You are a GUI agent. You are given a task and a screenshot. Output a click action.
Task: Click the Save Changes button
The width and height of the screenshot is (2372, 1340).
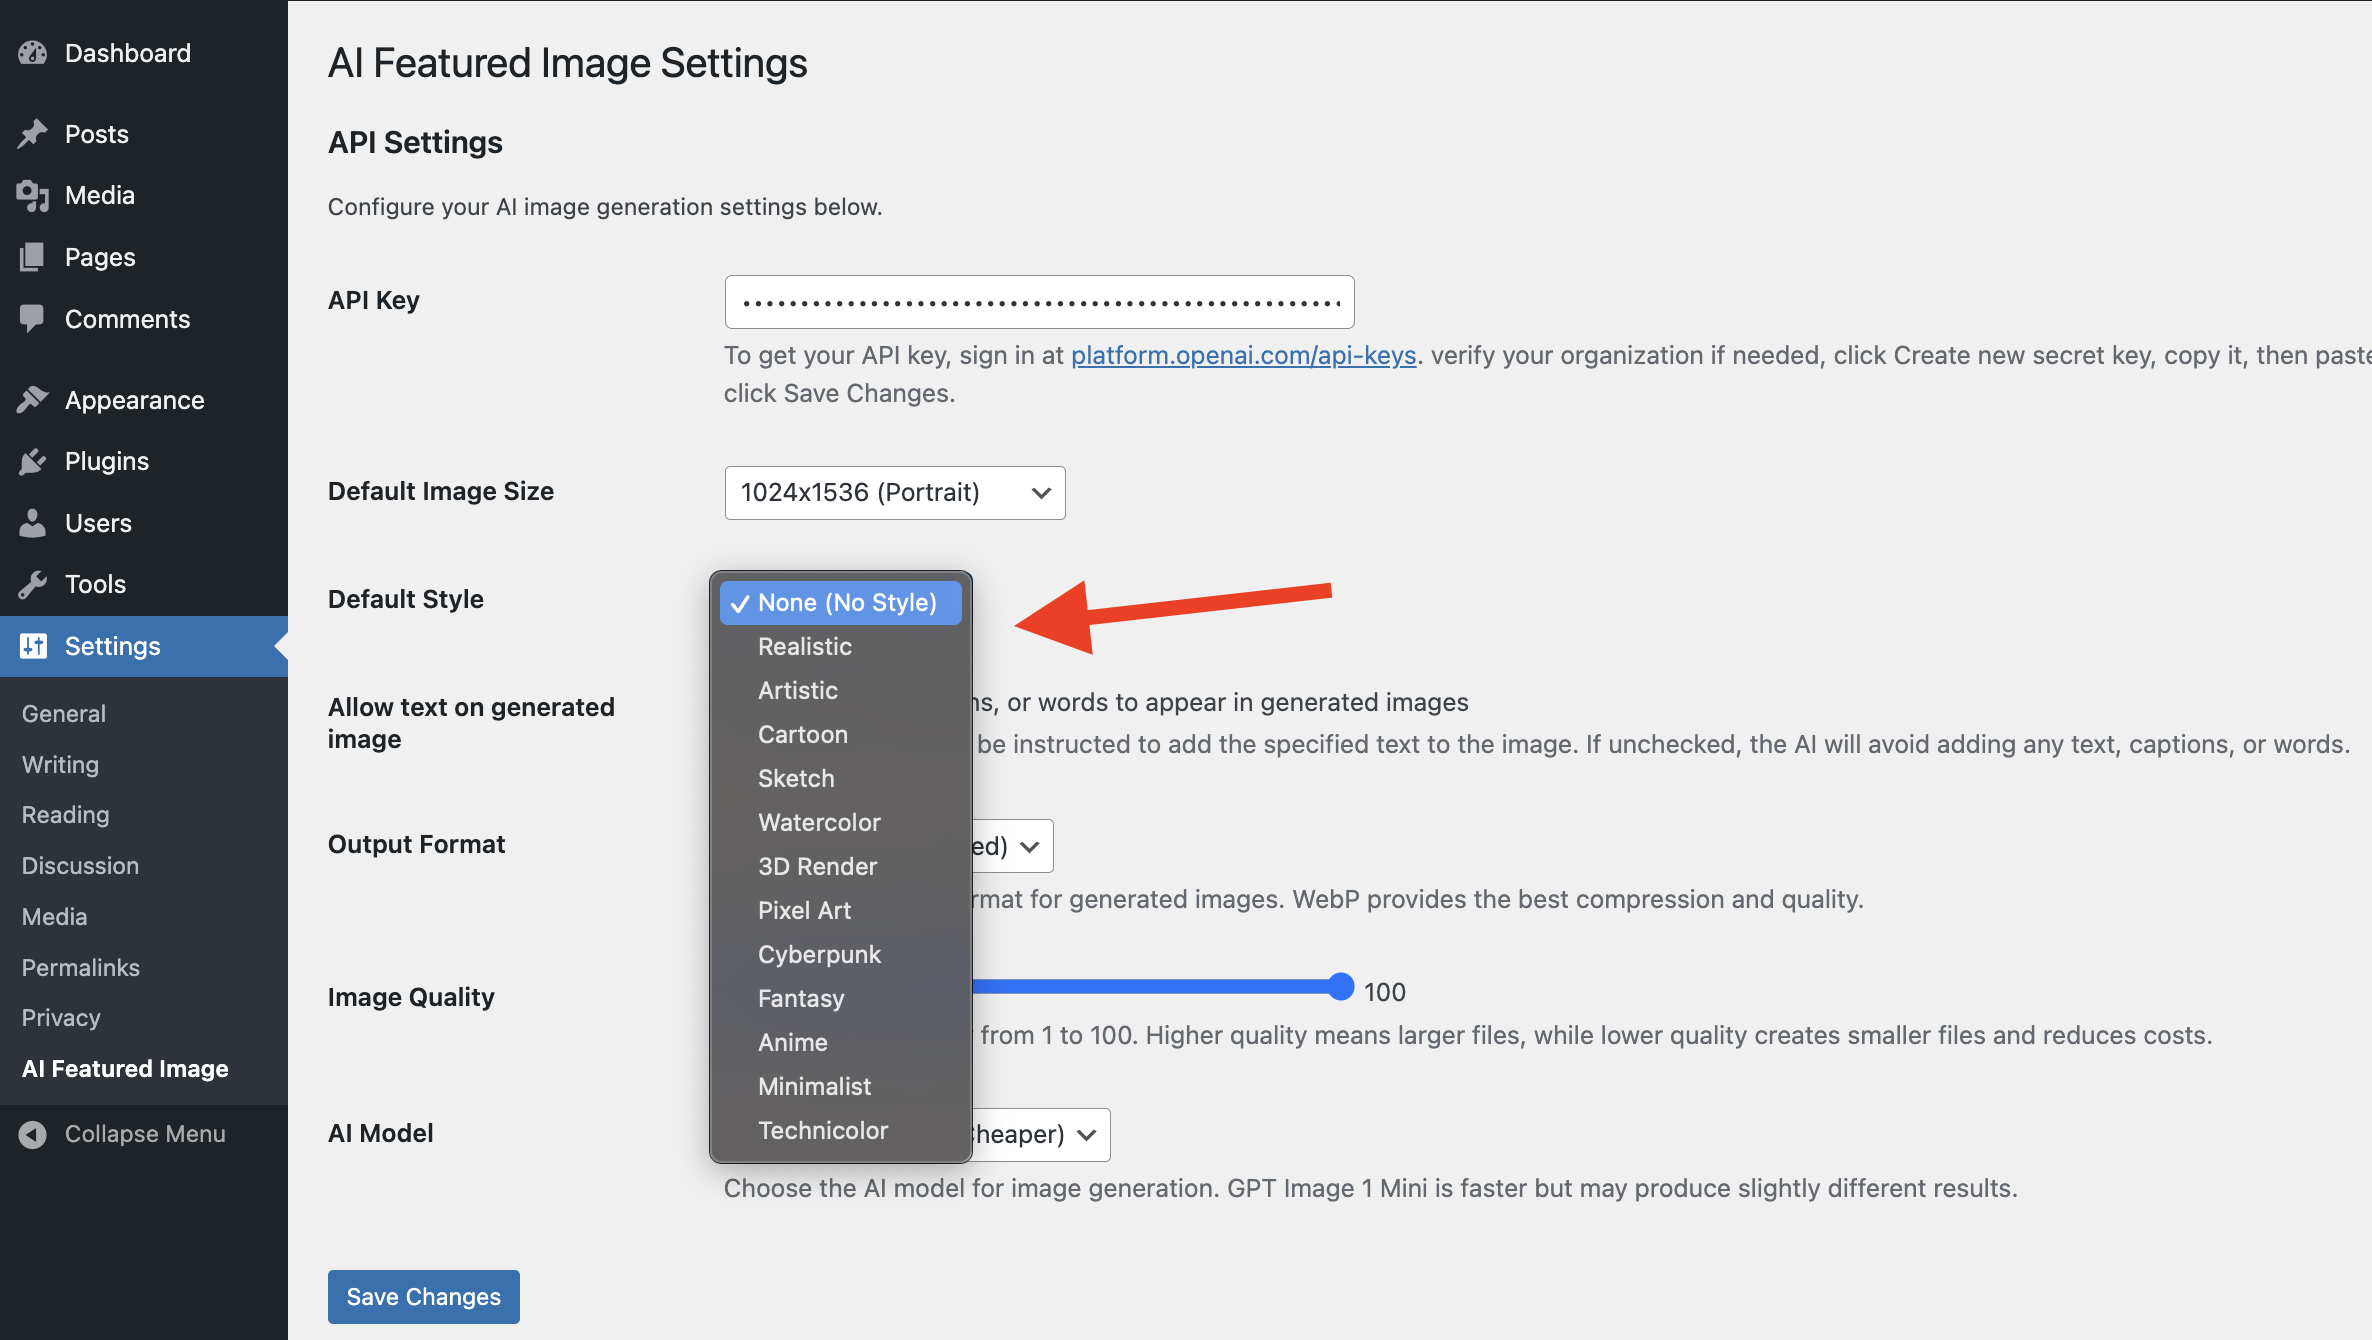coord(423,1296)
